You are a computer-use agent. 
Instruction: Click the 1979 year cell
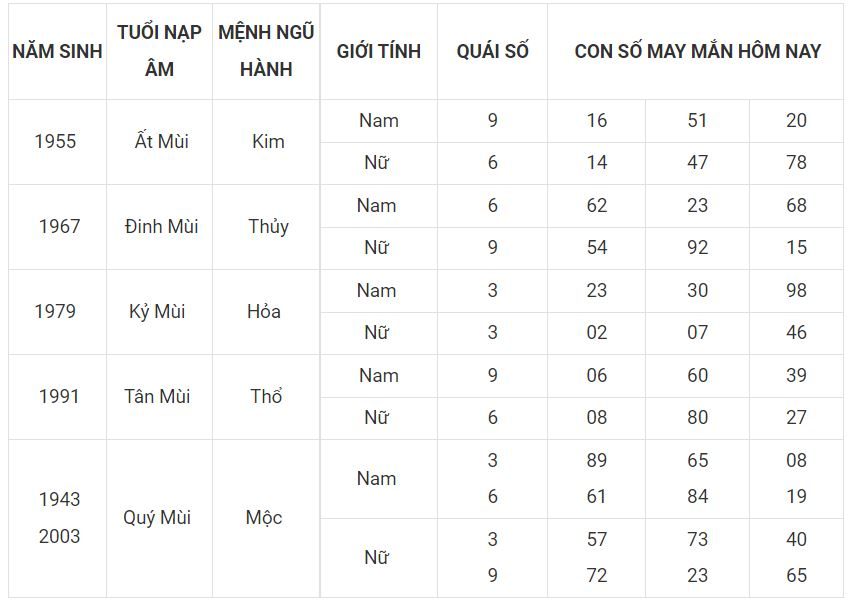click(57, 312)
